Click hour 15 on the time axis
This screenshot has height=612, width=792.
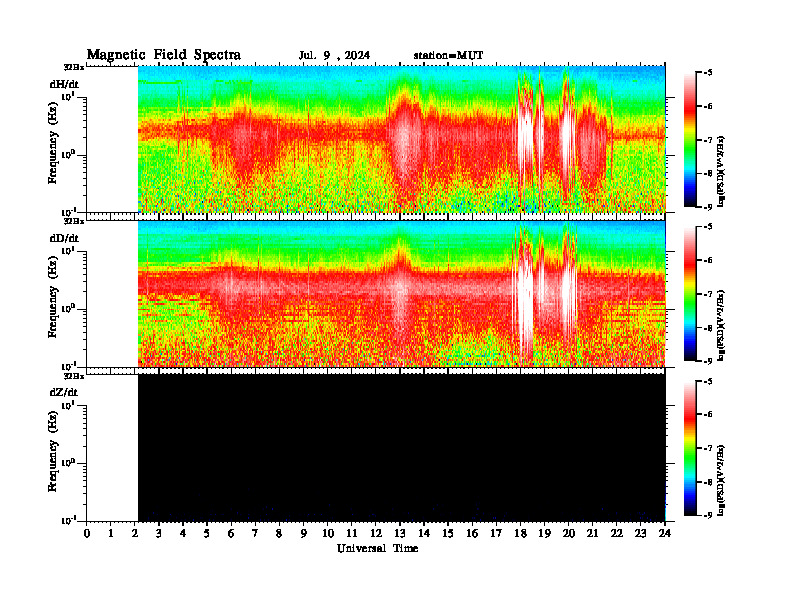[x=448, y=533]
